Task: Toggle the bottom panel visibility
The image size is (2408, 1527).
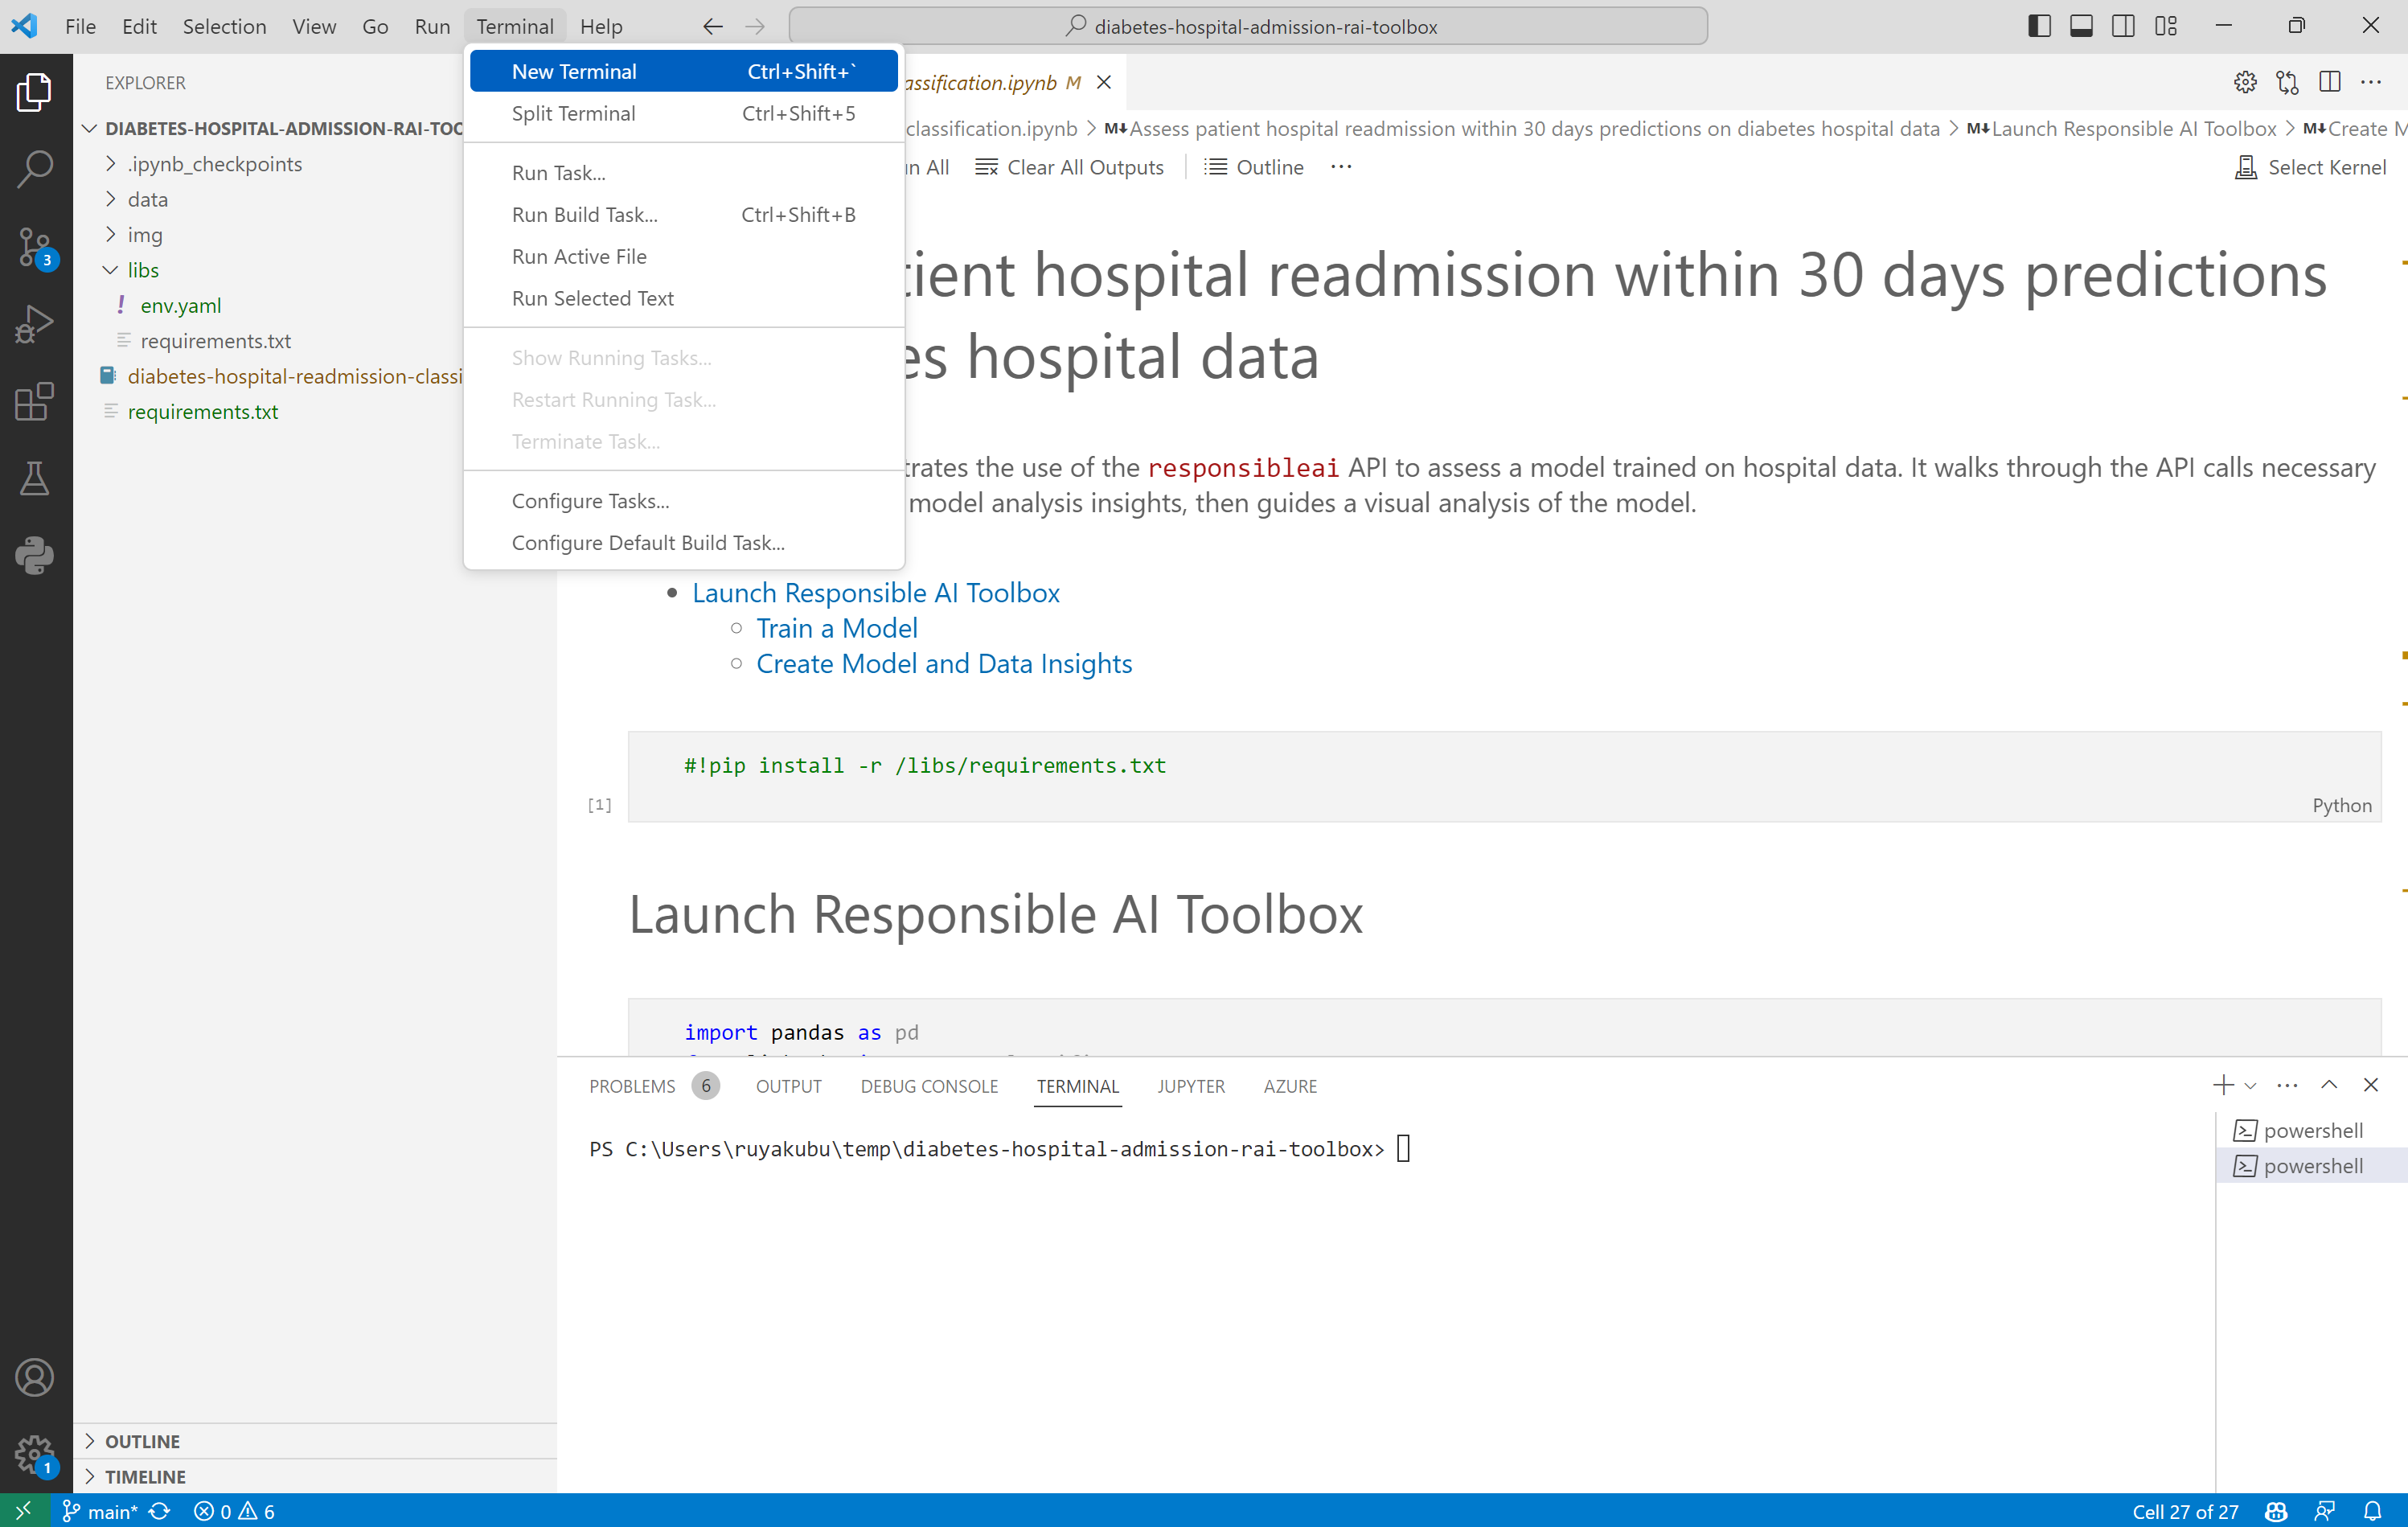Action: click(2082, 26)
